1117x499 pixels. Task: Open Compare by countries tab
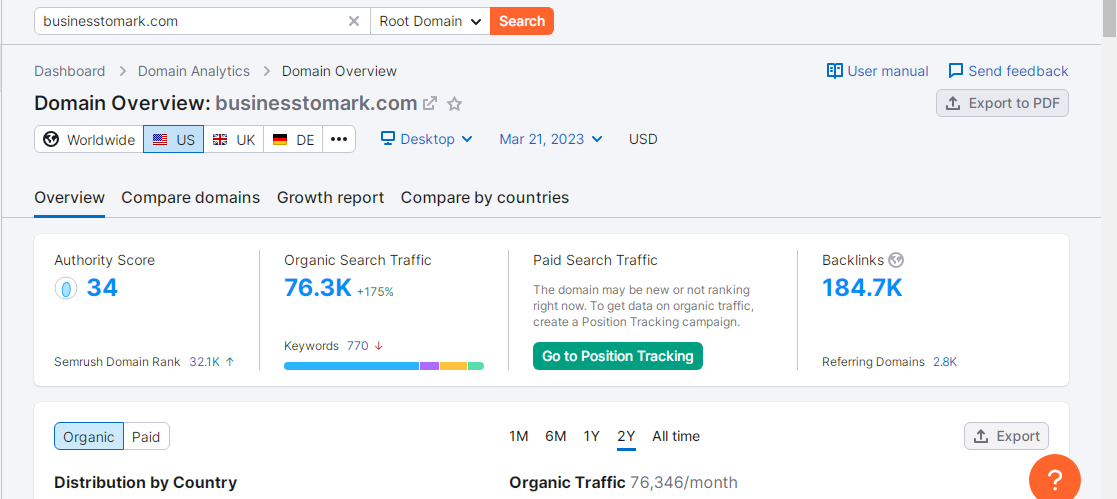485,197
